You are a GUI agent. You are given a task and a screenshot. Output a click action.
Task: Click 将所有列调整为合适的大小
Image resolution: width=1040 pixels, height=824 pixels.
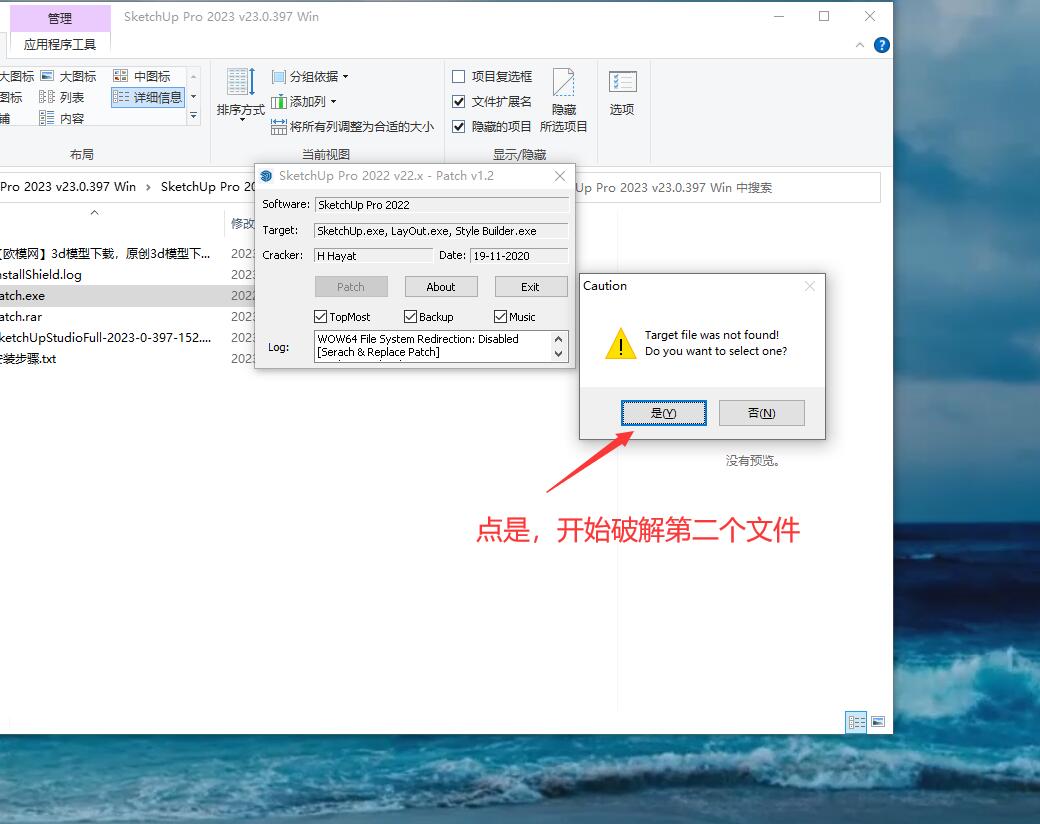(x=352, y=127)
